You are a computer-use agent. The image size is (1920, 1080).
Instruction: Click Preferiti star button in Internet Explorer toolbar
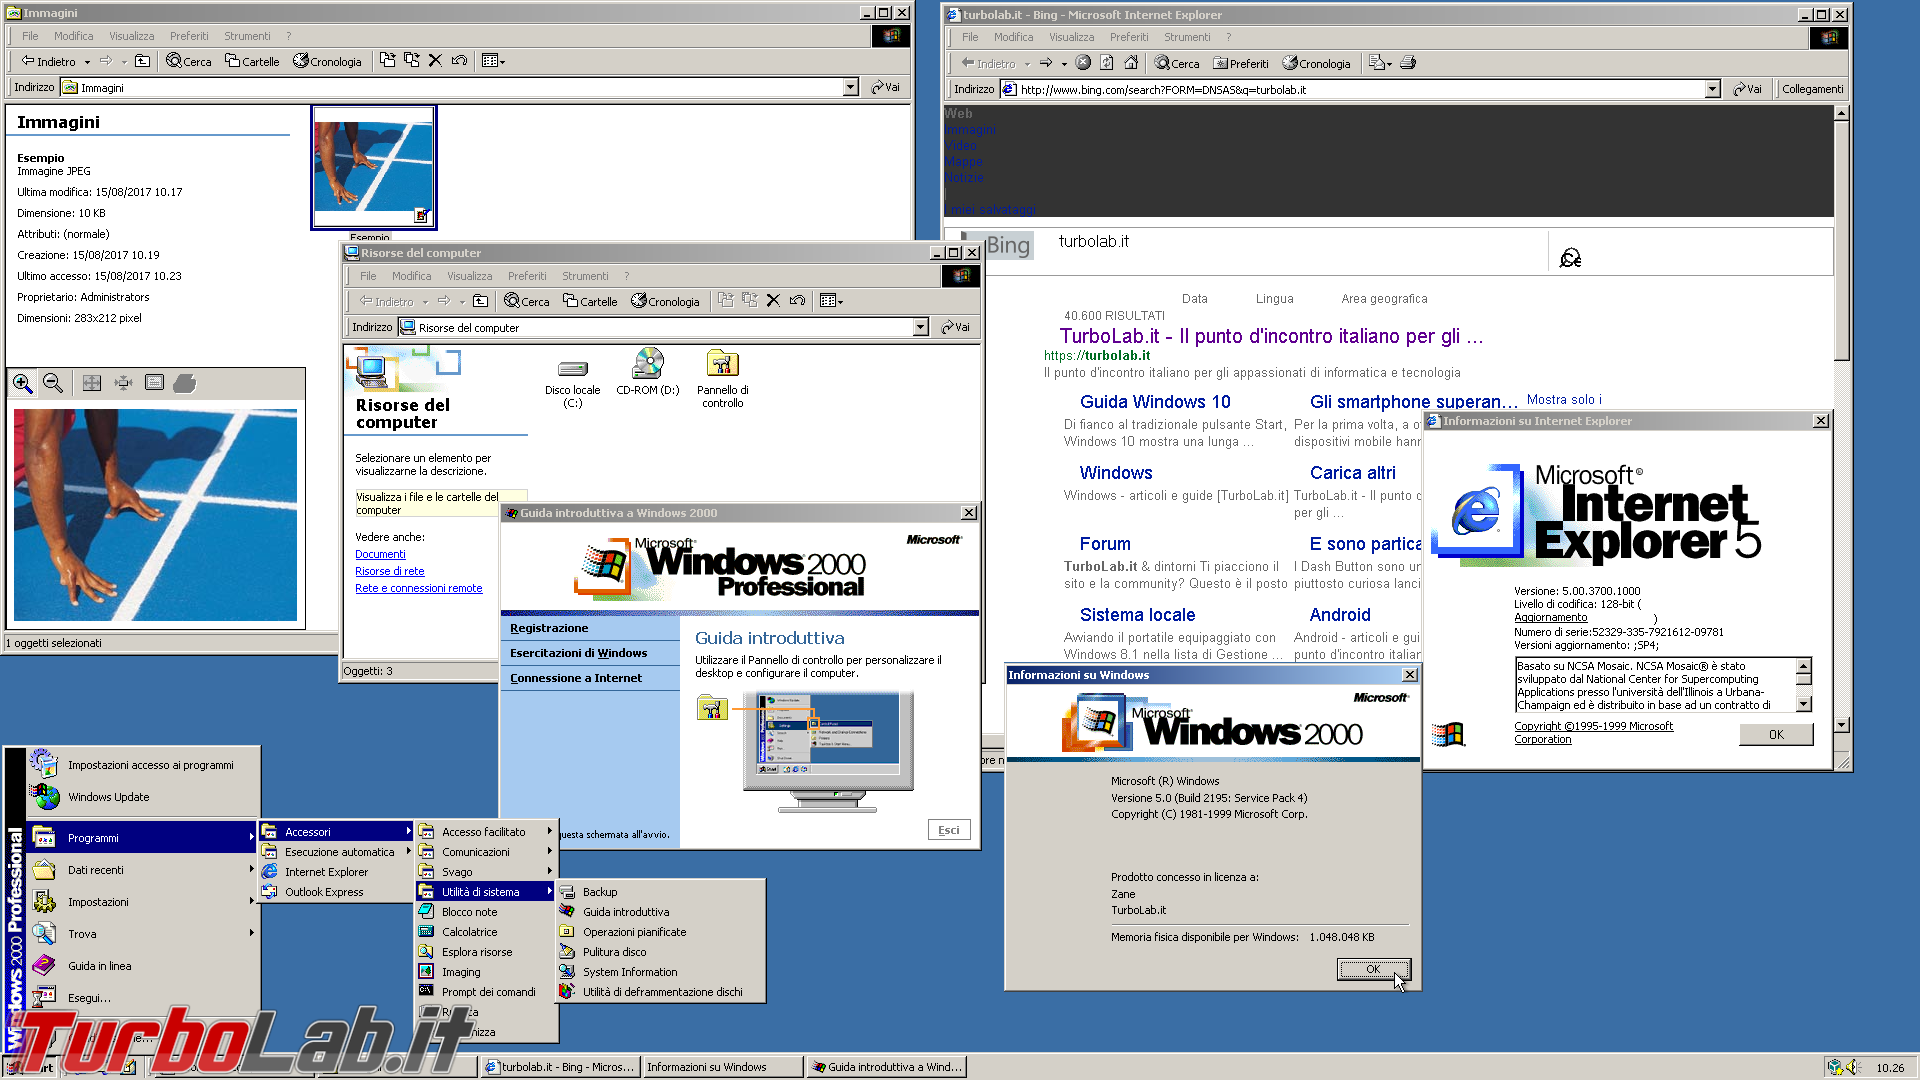pyautogui.click(x=1241, y=63)
